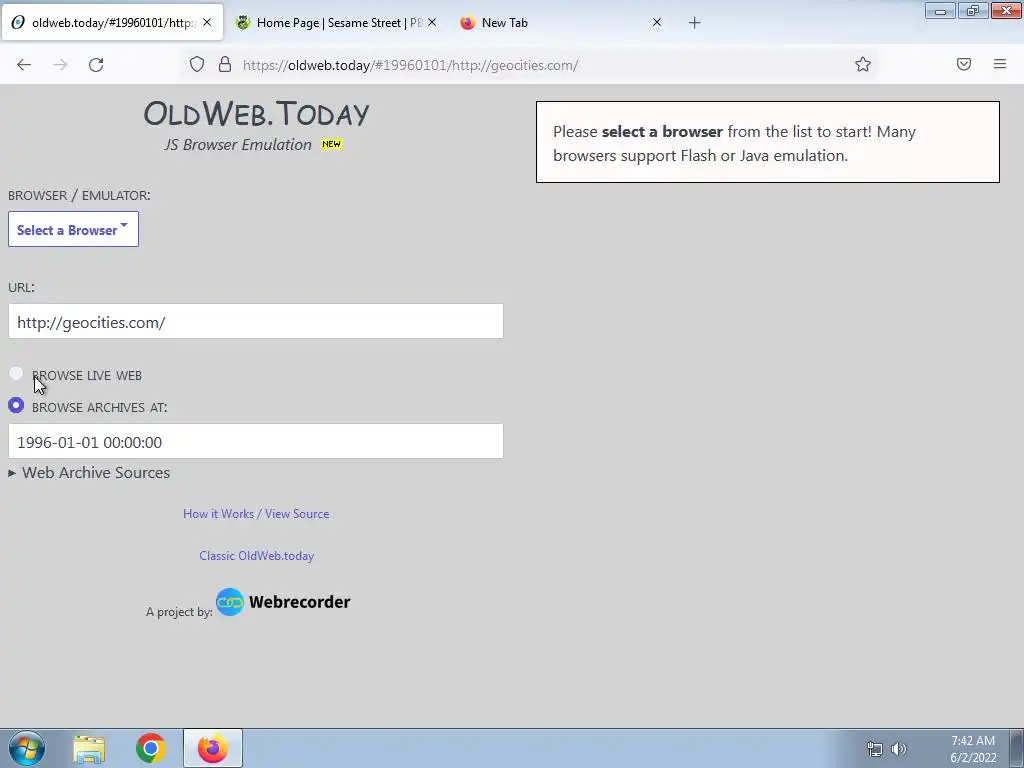Click the OldWeb.Today title heading
1024x768 pixels.
[256, 114]
